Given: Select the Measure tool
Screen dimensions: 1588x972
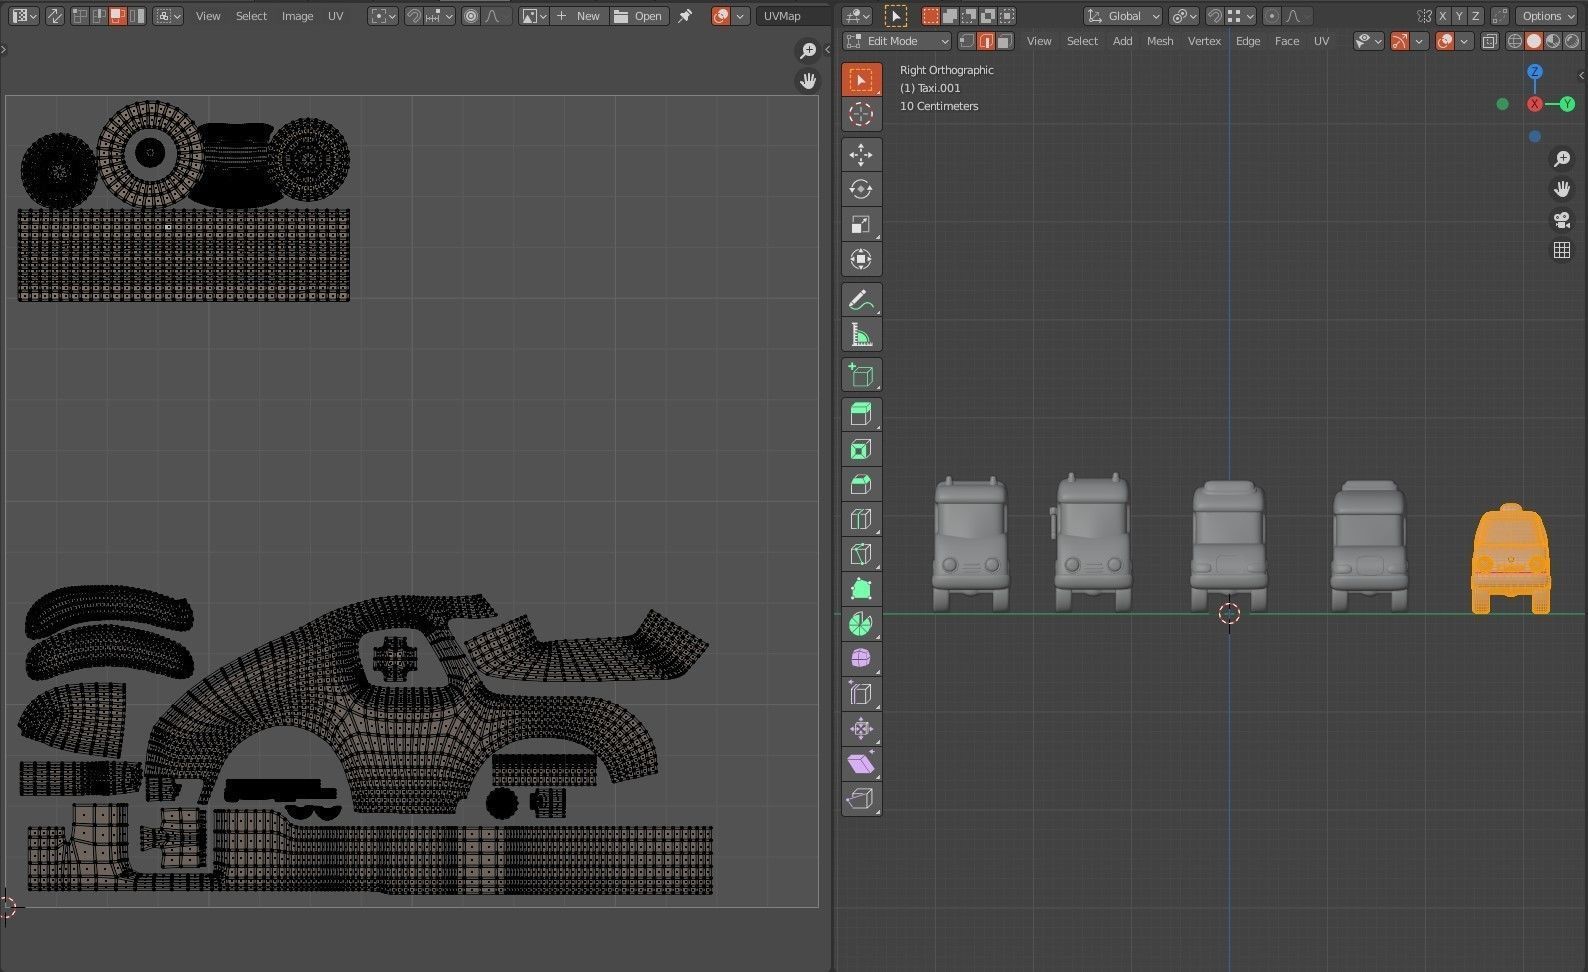Looking at the screenshot, I should (861, 335).
